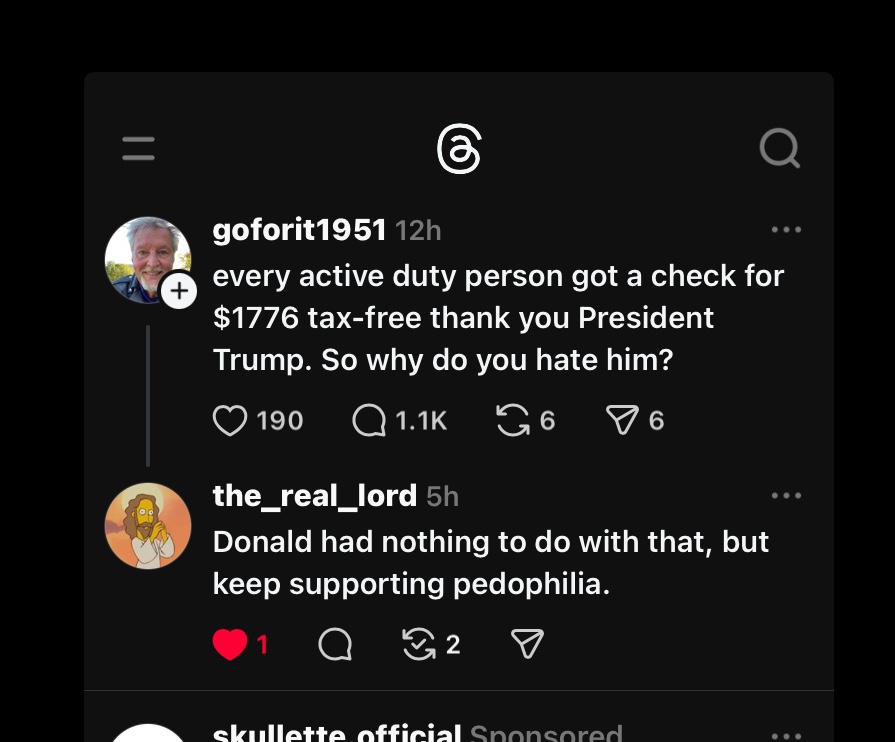Repost goforit1951's post

tap(513, 421)
